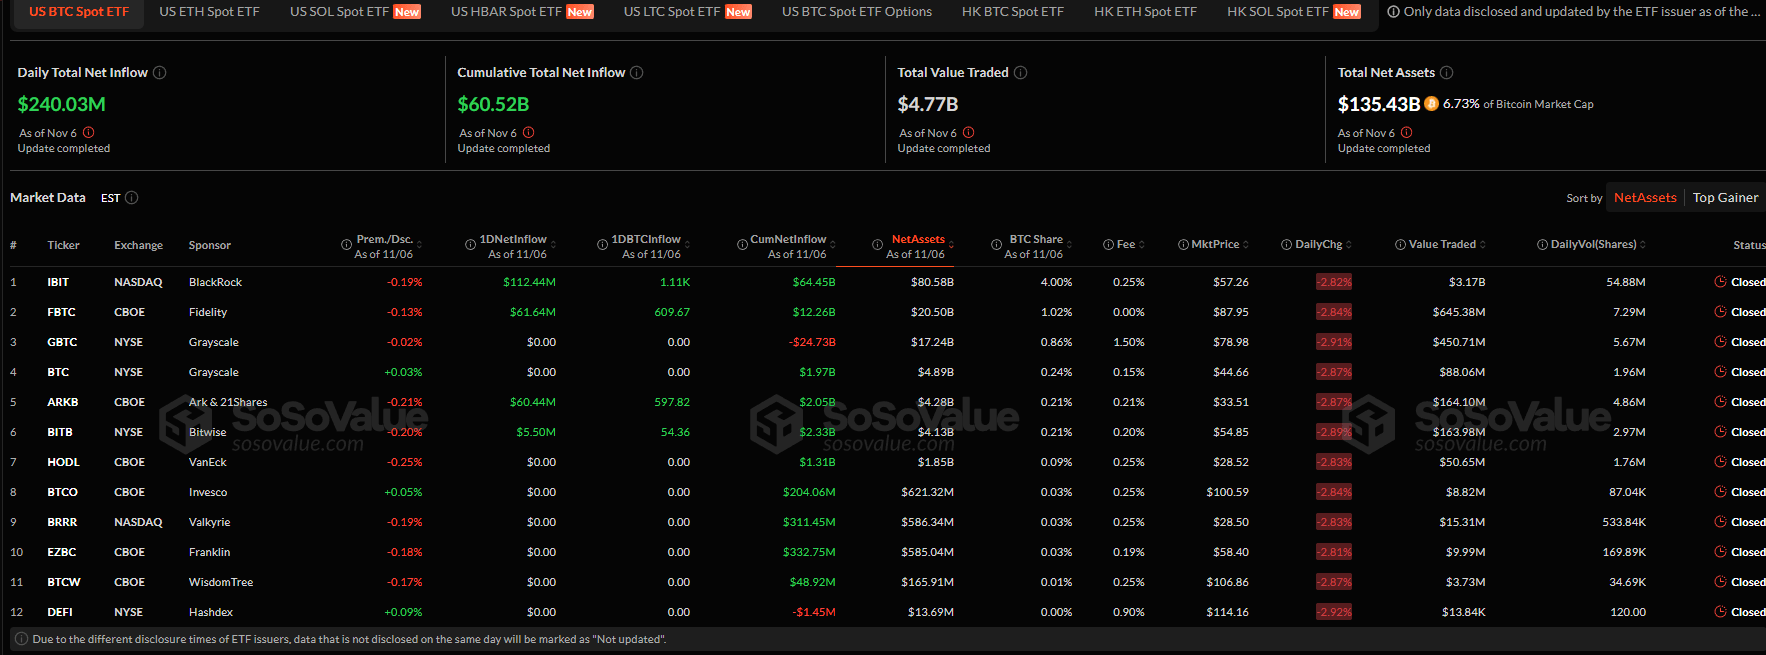Switch to HK BTC Spot ETF tab
Image resolution: width=1766 pixels, height=655 pixels.
tap(1012, 12)
